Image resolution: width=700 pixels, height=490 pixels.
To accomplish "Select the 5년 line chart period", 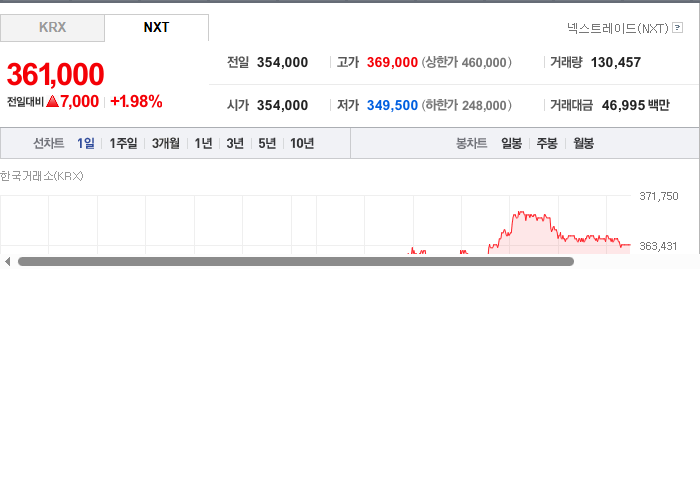I will 267,143.
